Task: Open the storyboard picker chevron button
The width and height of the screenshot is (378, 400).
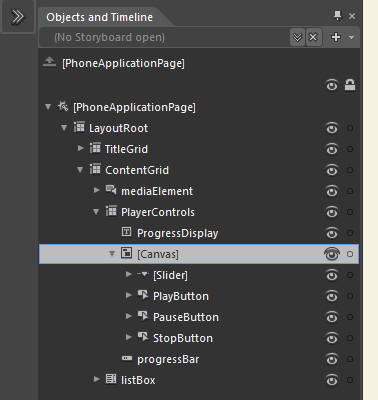Action: (297, 37)
